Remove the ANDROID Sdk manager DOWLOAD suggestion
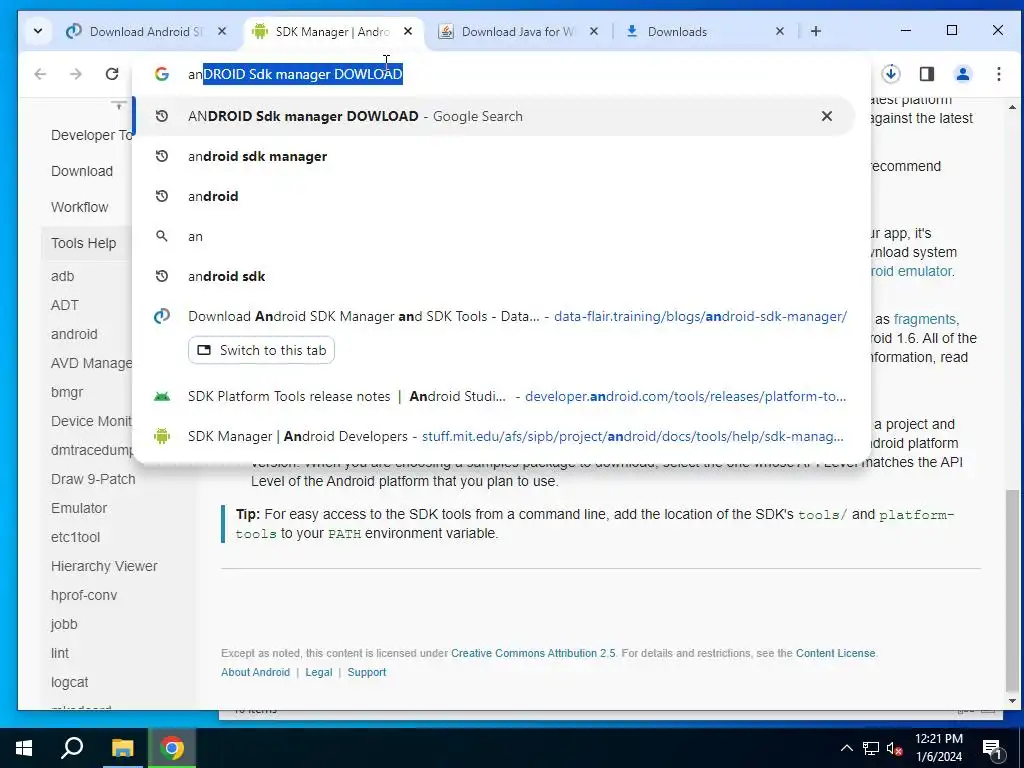Screen dimensions: 1024x768 [x=827, y=116]
